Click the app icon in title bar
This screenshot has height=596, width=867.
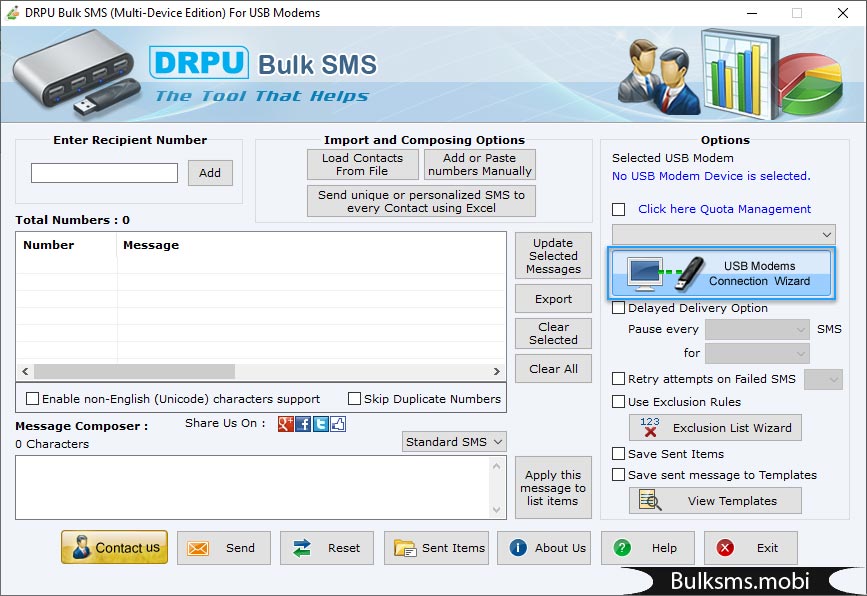pos(13,13)
